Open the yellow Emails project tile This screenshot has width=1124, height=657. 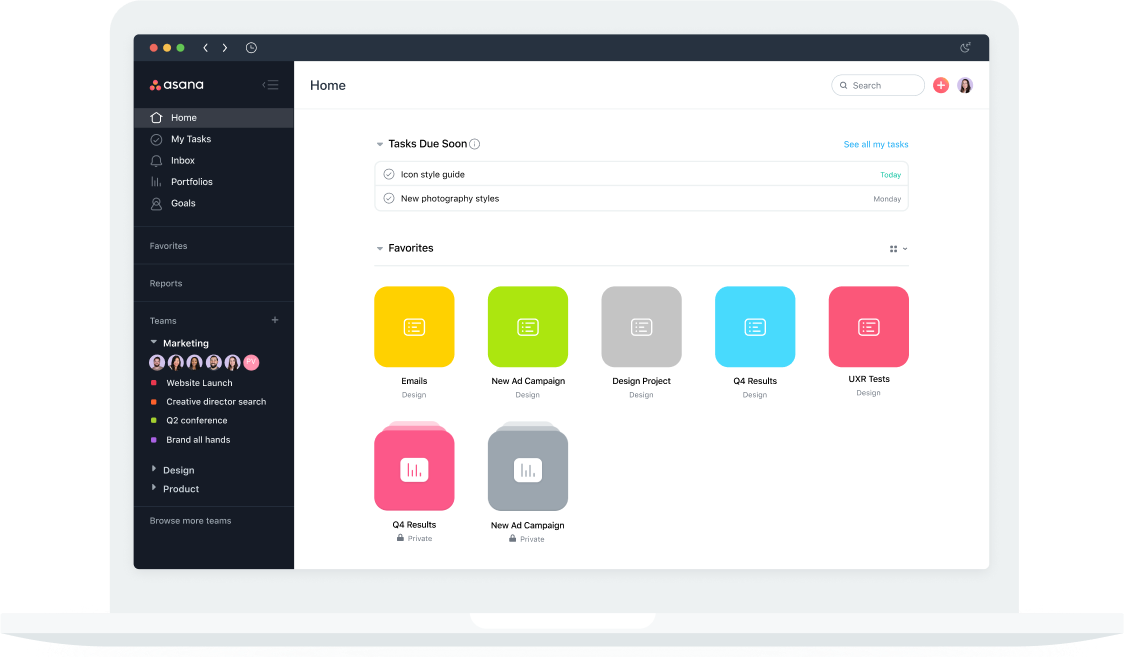pos(414,327)
